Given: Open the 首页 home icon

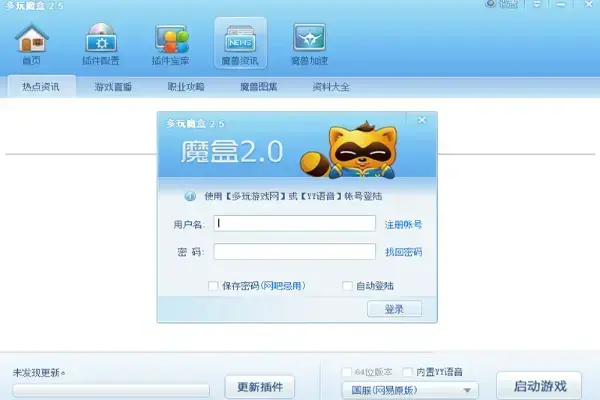Looking at the screenshot, I should [x=32, y=43].
